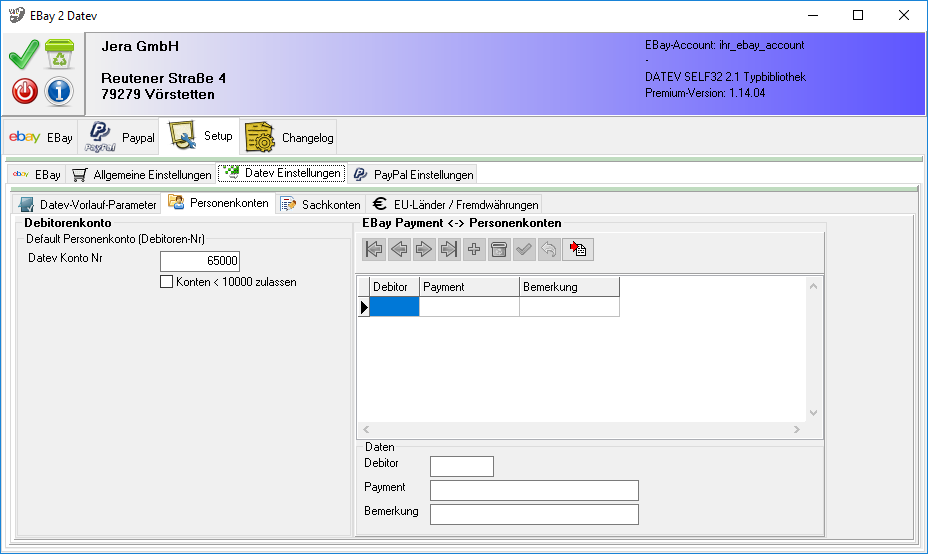Go to previous record arrow
The image size is (928, 554).
[399, 249]
